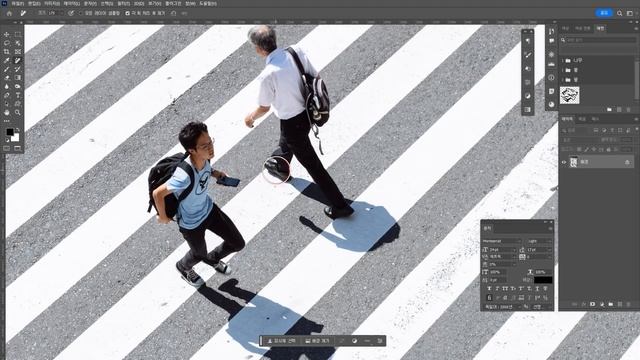Toggle Strikethrough in Character panel
The width and height of the screenshot is (640, 360).
point(545,289)
